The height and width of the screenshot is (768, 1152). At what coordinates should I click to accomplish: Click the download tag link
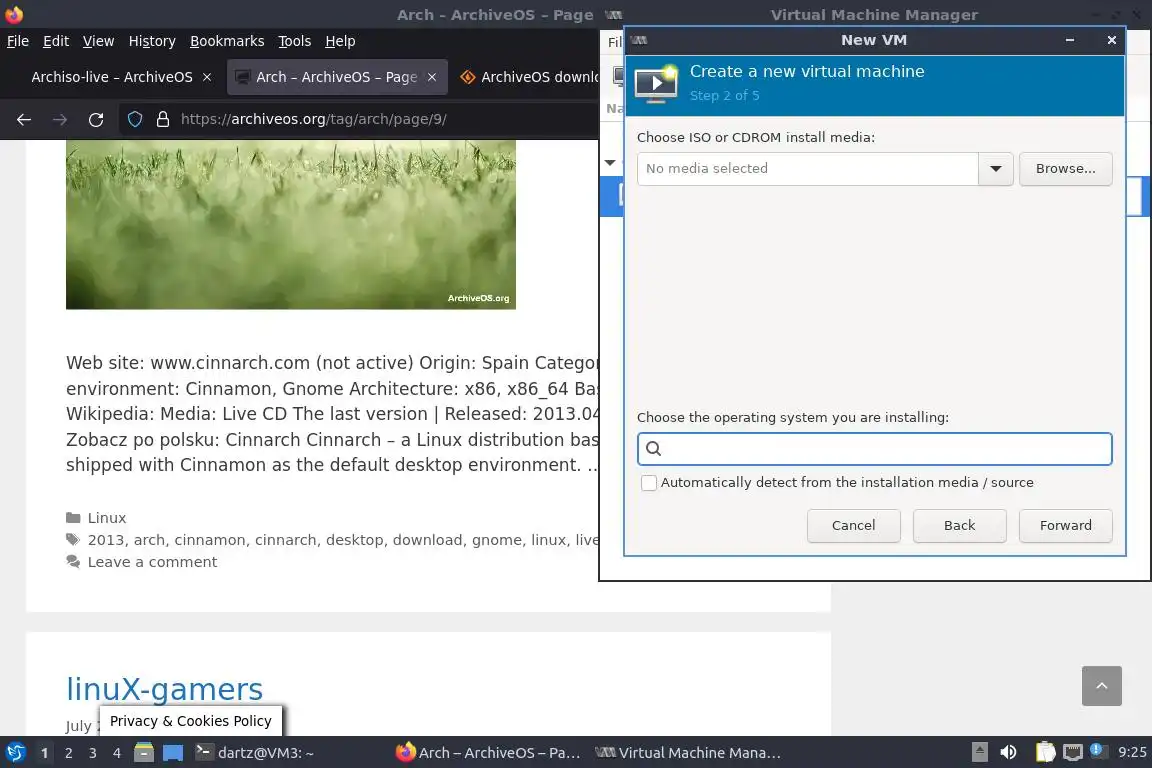tap(427, 540)
